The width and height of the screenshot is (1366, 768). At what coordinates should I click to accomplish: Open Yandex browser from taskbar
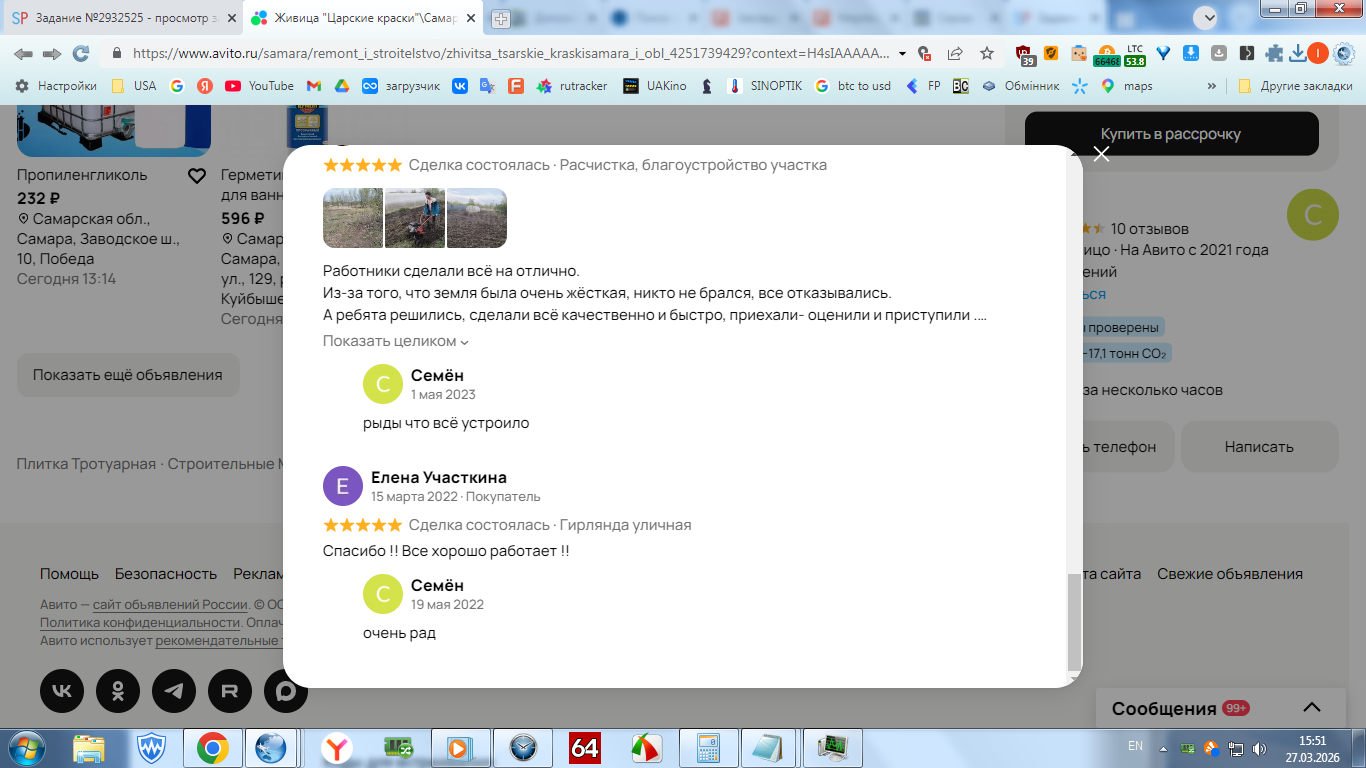[337, 747]
